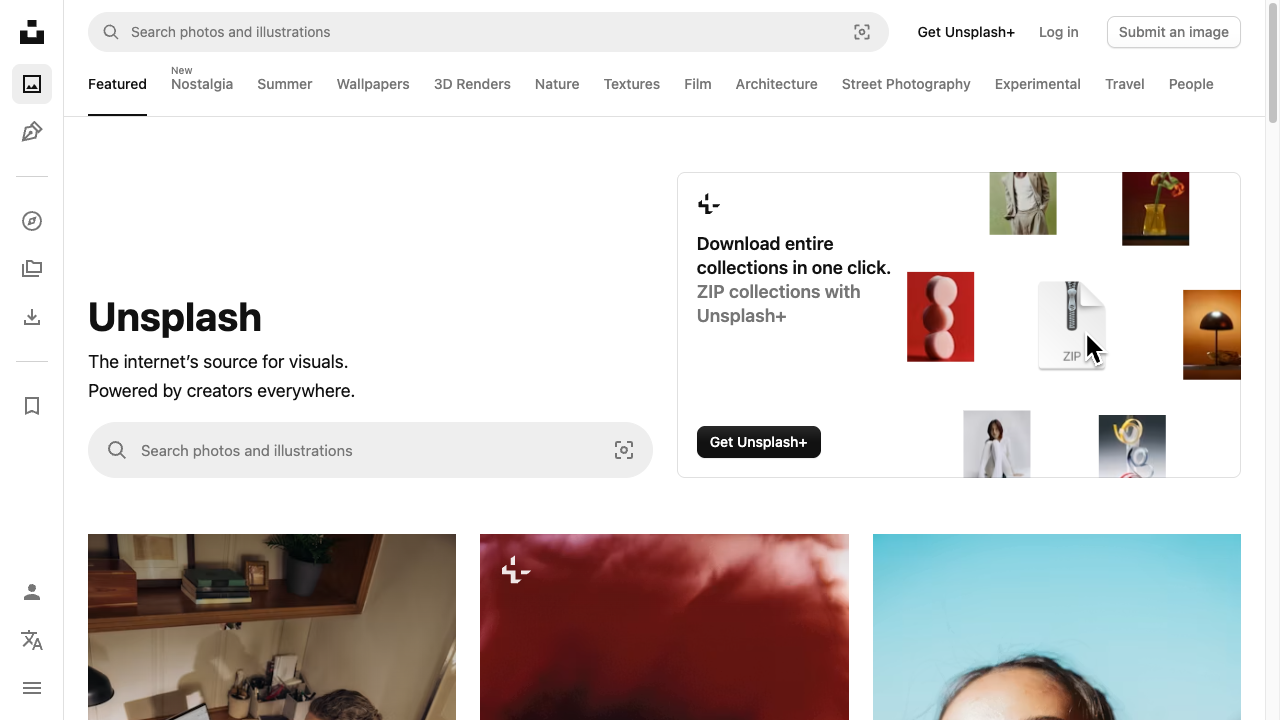Select the Nostalgia tab
Image resolution: width=1280 pixels, height=720 pixels.
[202, 84]
